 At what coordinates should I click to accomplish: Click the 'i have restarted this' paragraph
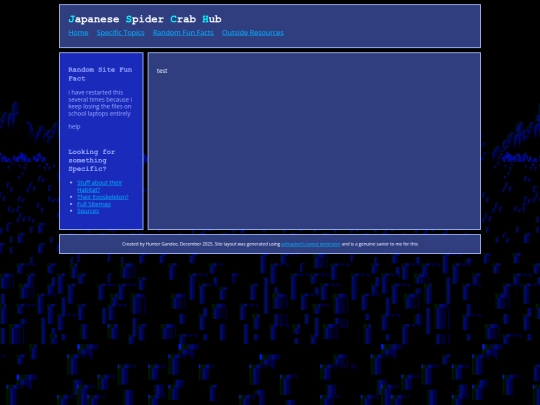point(100,103)
